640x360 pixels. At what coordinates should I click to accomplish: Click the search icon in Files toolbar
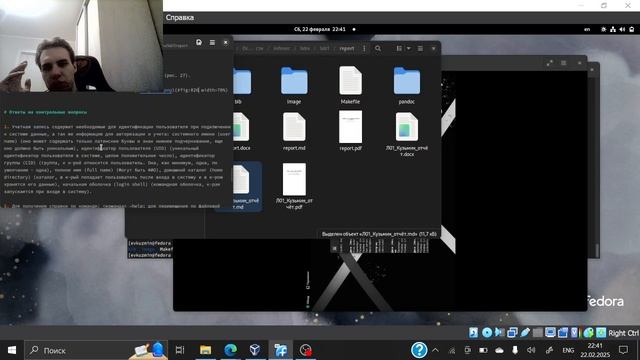click(378, 49)
